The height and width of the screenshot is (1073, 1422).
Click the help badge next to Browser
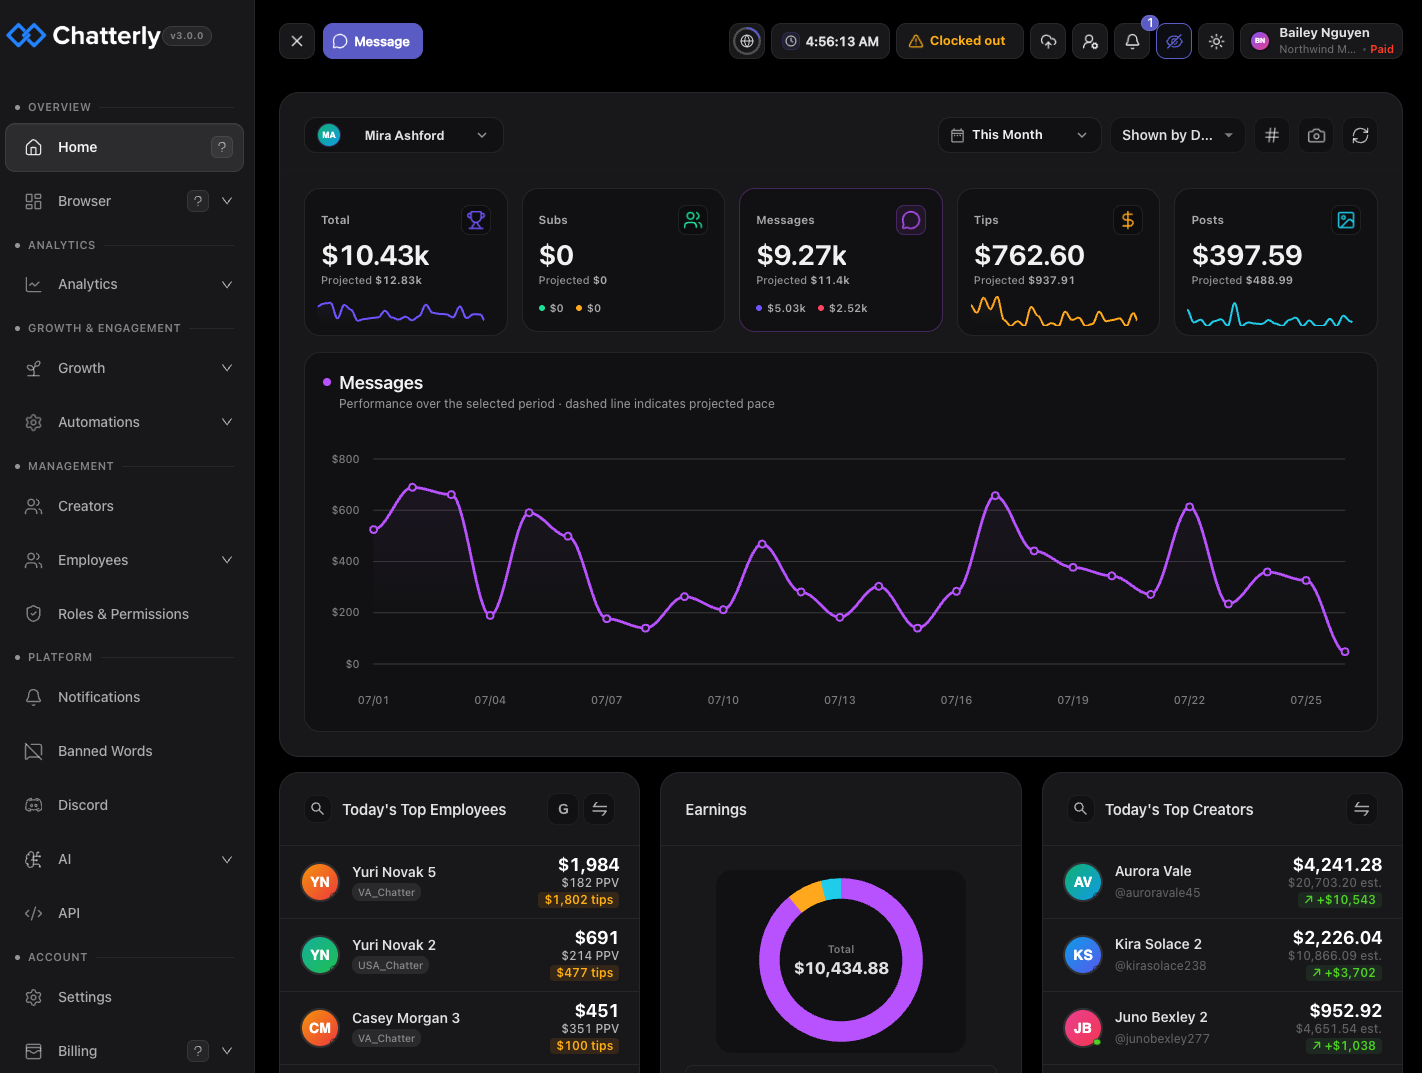(198, 201)
